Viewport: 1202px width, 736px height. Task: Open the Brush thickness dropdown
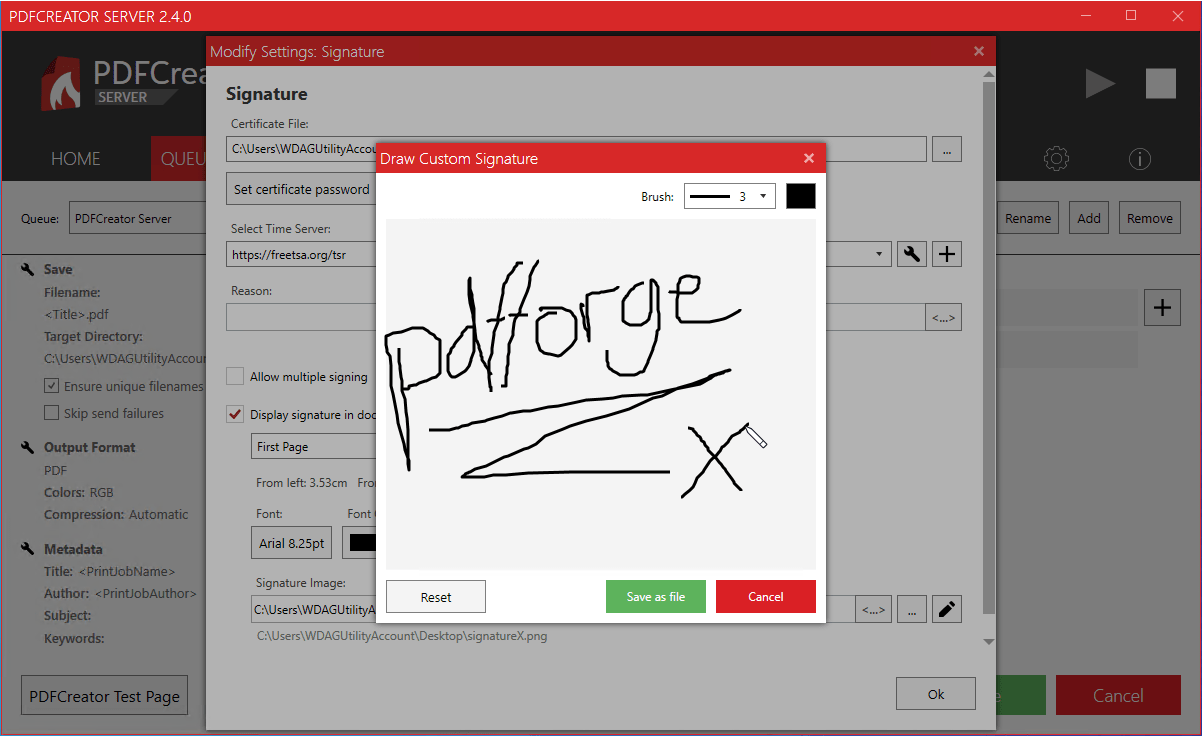point(730,196)
